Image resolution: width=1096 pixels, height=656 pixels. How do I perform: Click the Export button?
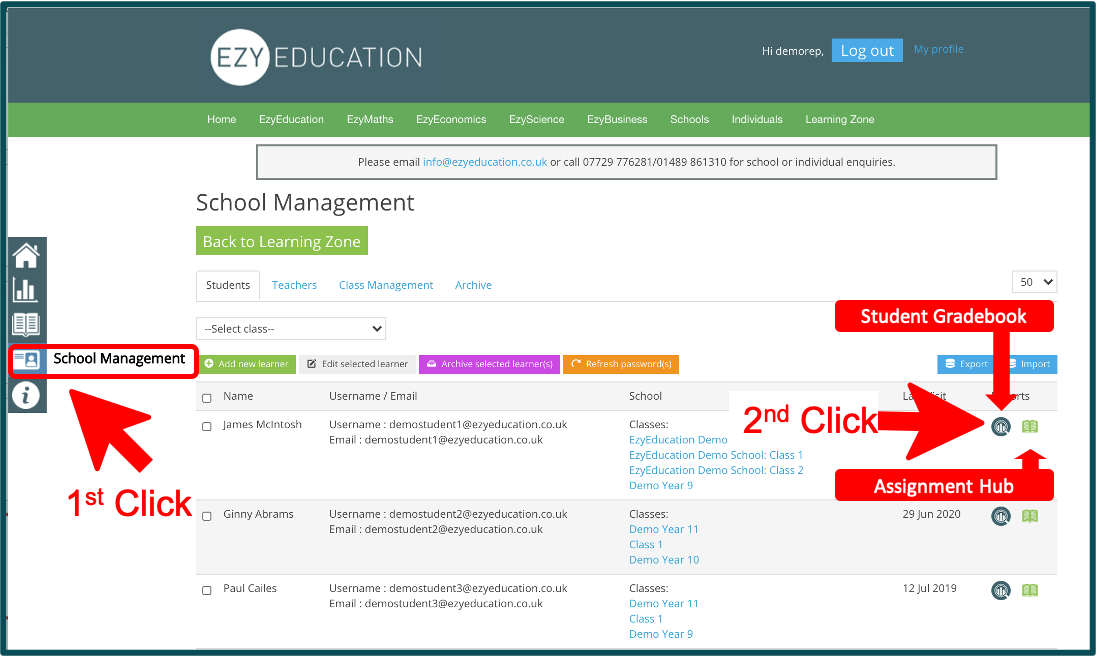965,364
